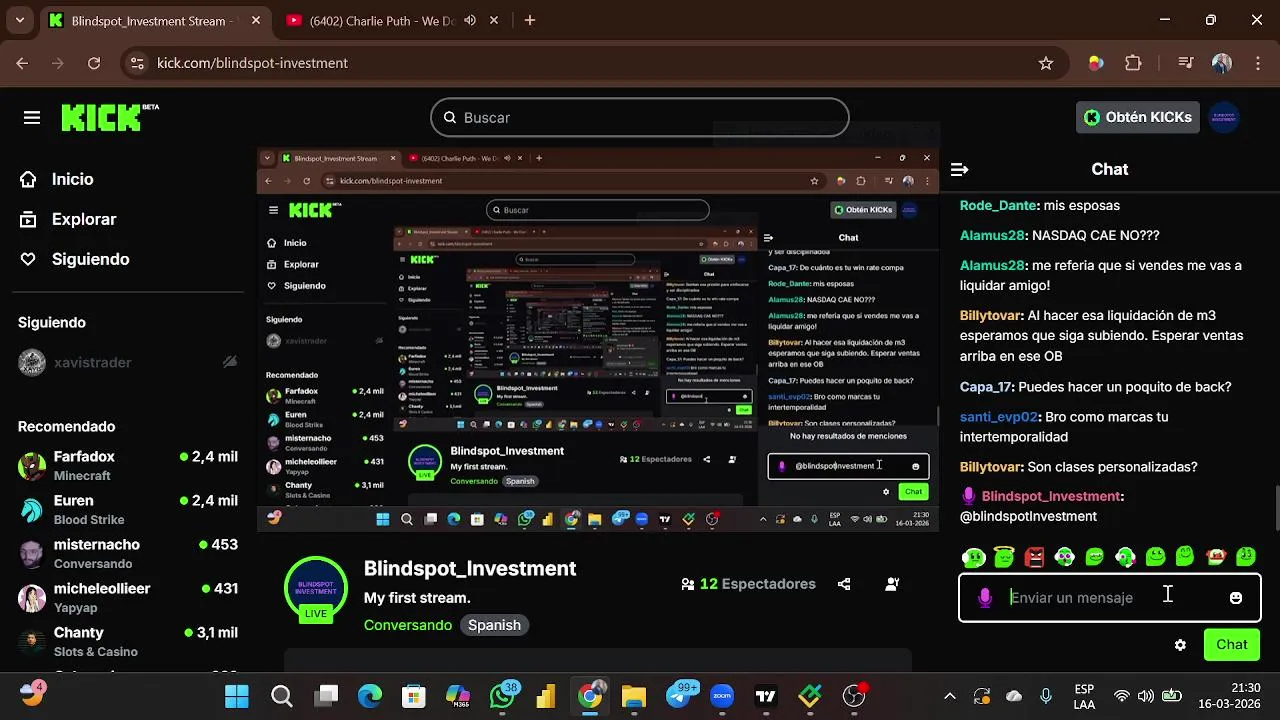The image size is (1280, 720).
Task: Open the misternacho recommended channel
Action: (128, 554)
